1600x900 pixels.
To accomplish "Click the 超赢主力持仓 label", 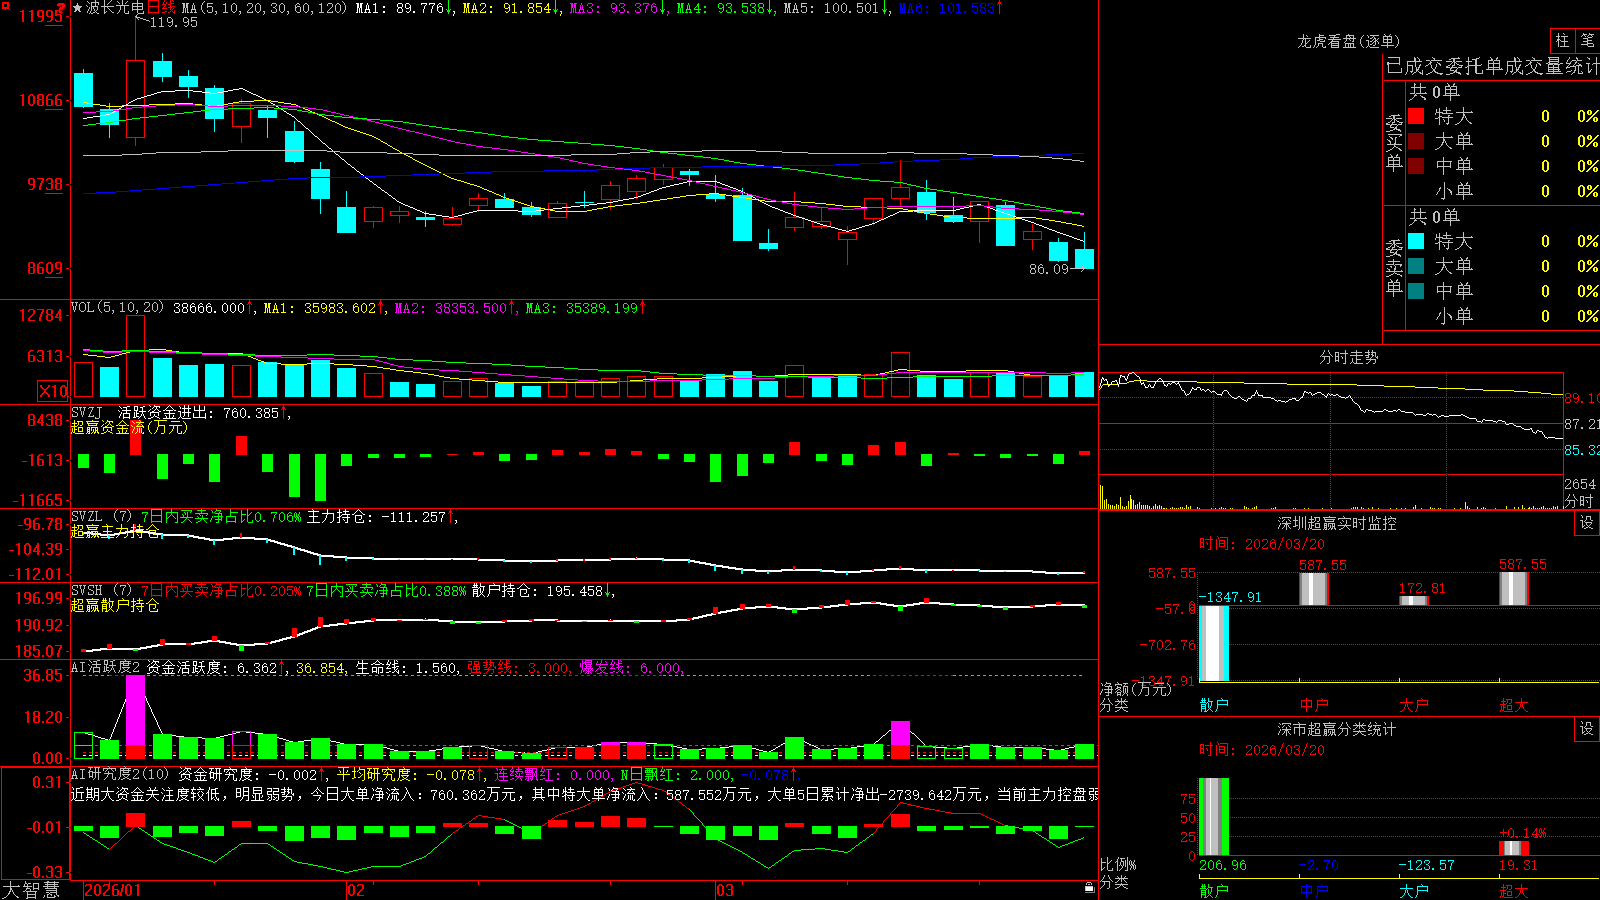I will pyautogui.click(x=115, y=532).
